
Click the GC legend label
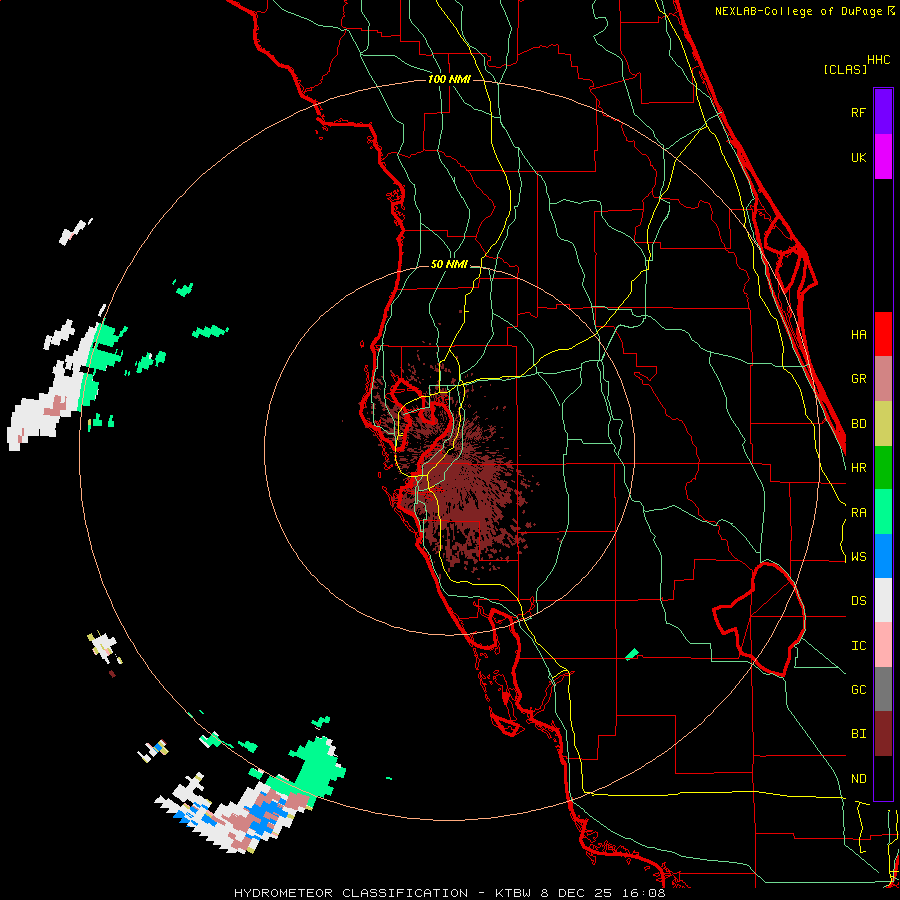[x=858, y=690]
